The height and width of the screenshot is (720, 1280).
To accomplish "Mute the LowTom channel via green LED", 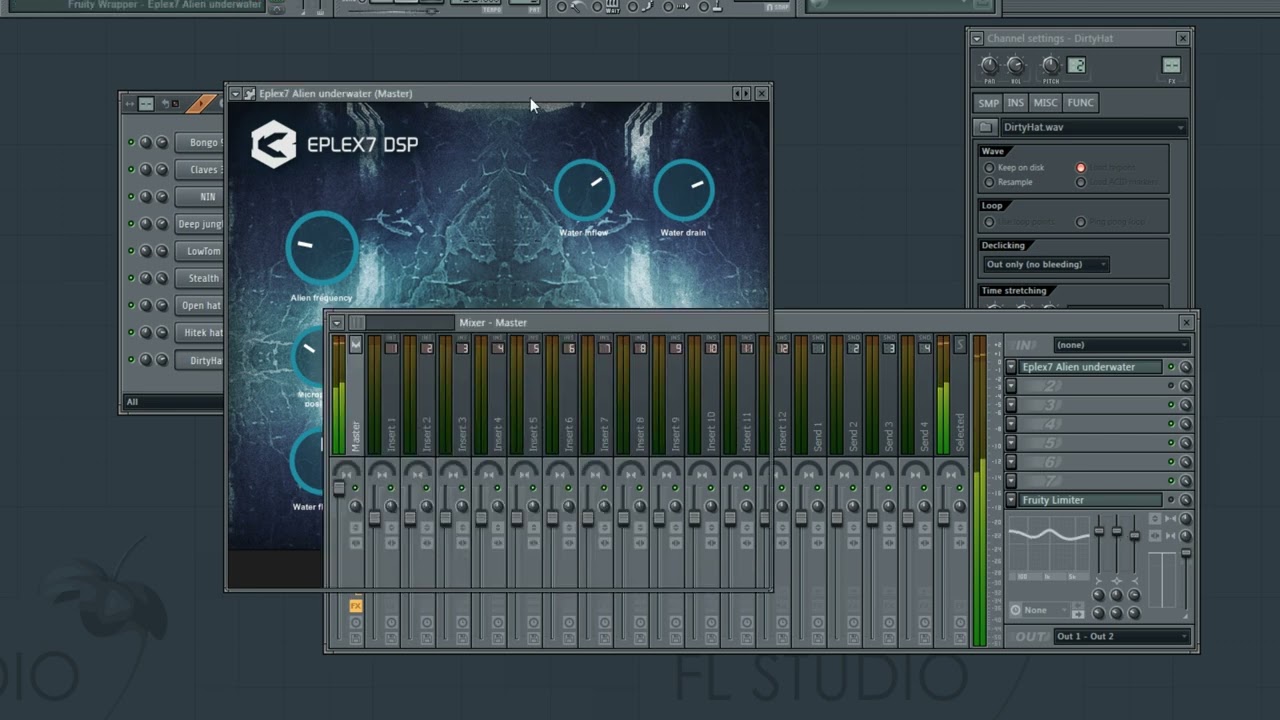I will coord(131,251).
